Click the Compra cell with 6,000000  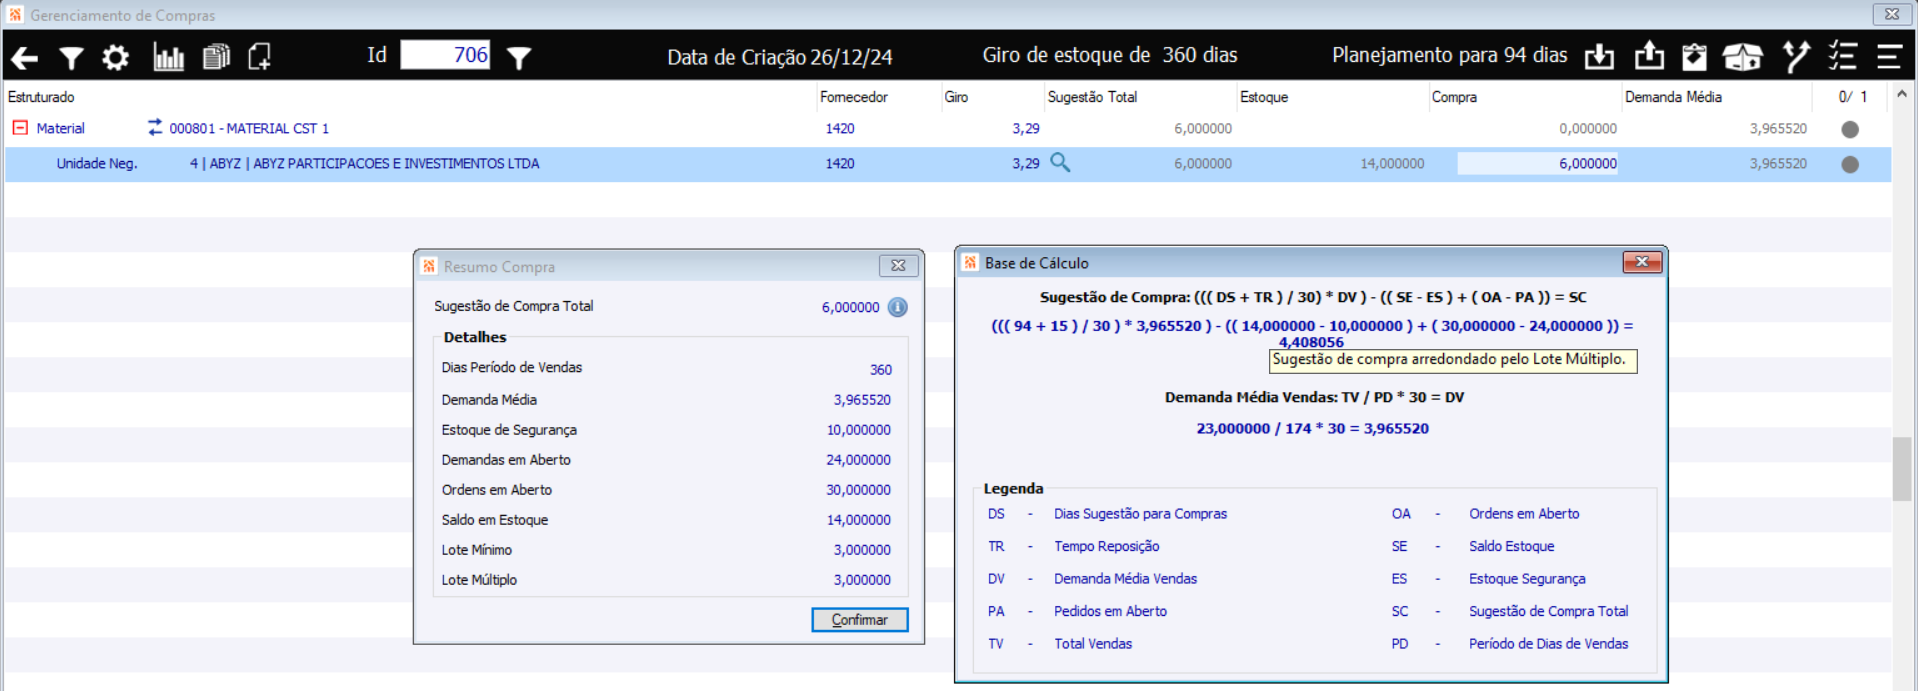[x=1537, y=163]
